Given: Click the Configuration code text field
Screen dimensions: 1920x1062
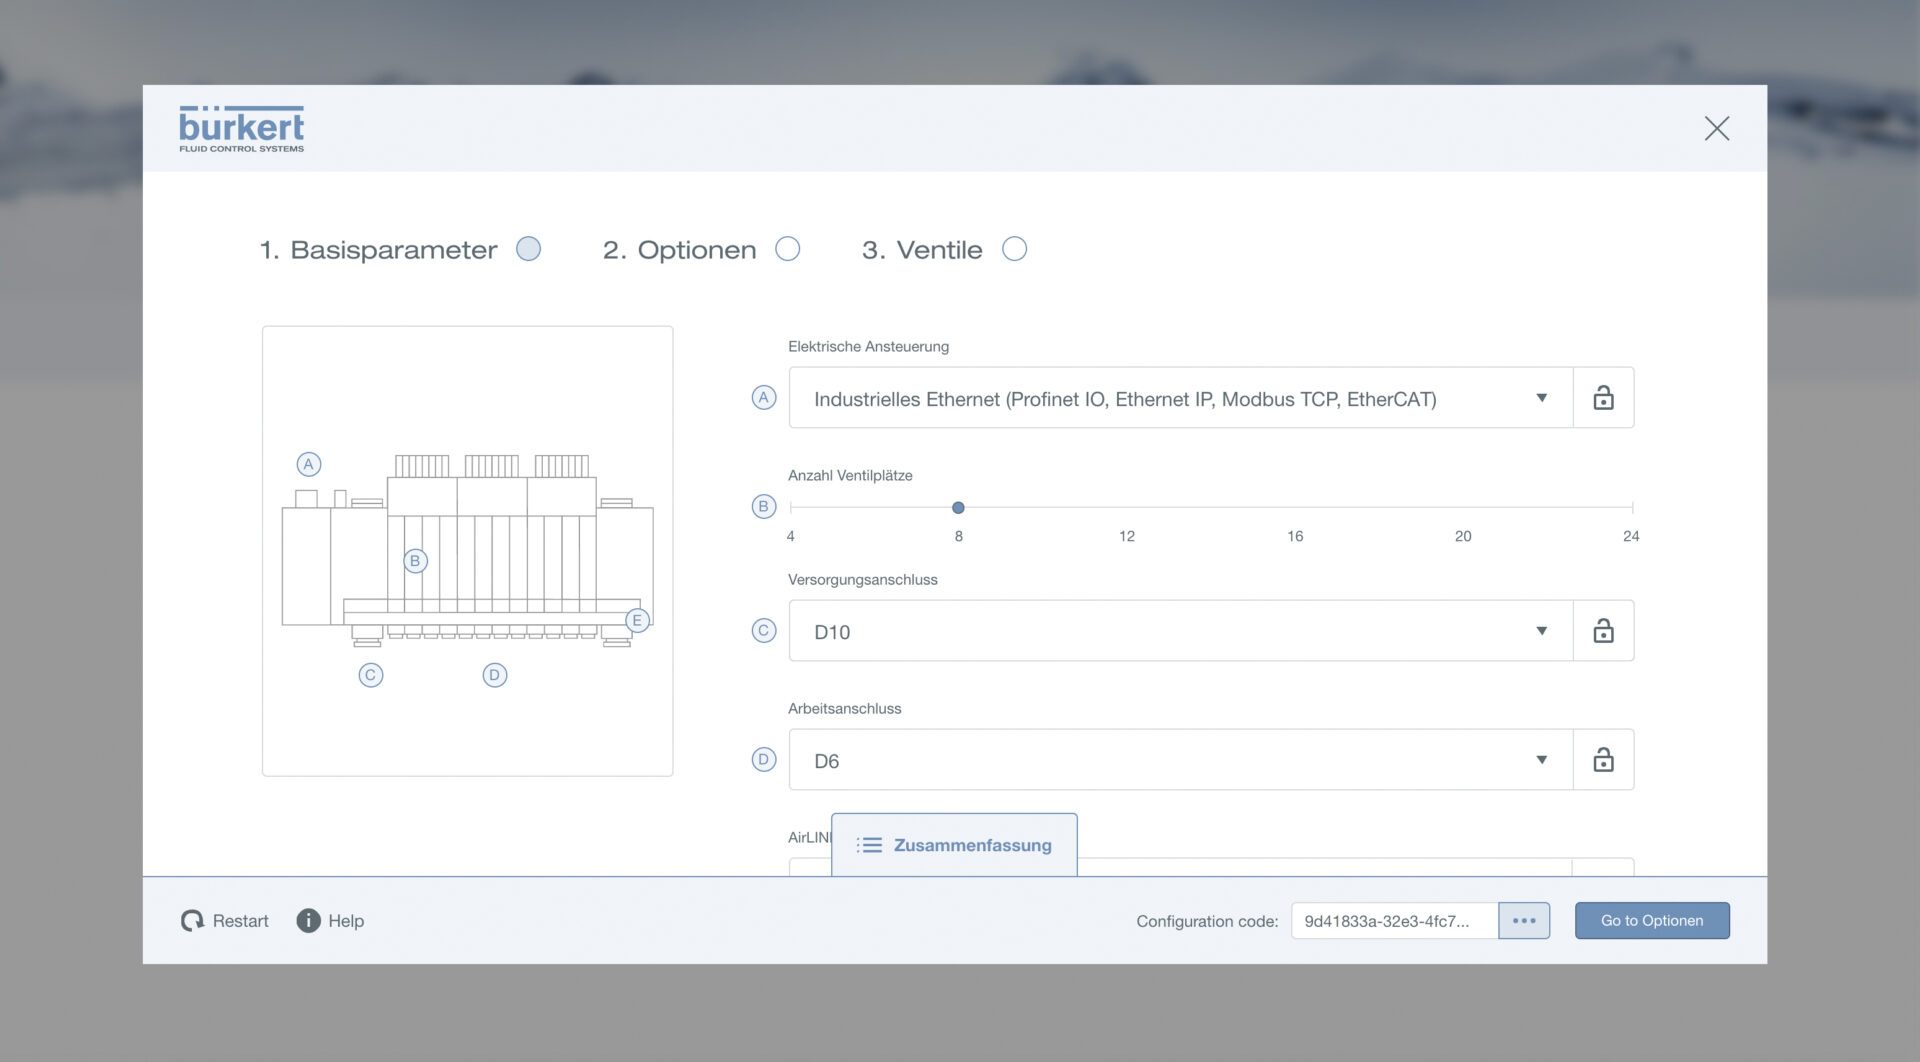Looking at the screenshot, I should [x=1393, y=921].
